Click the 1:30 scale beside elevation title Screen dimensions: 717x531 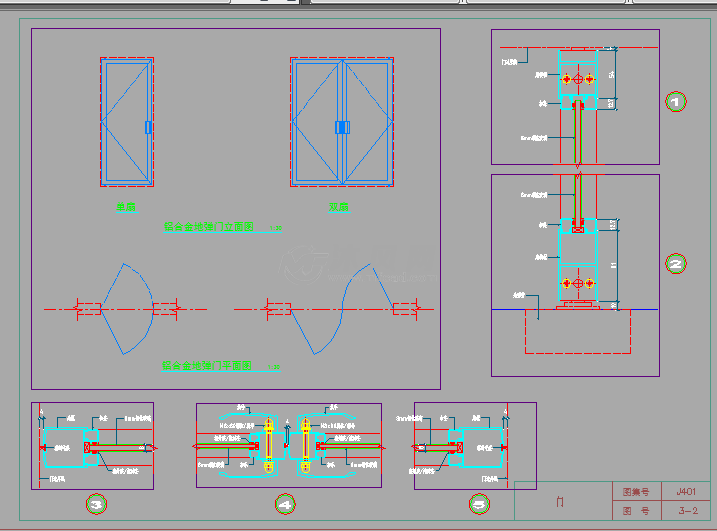[276, 228]
